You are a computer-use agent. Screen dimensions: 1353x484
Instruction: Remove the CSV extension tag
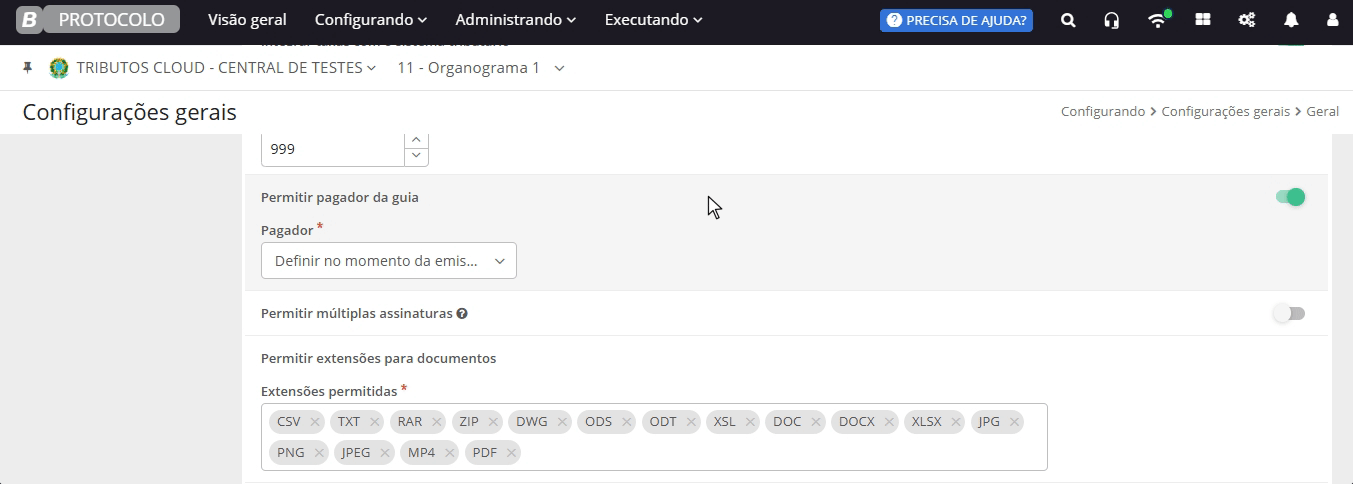click(x=314, y=422)
